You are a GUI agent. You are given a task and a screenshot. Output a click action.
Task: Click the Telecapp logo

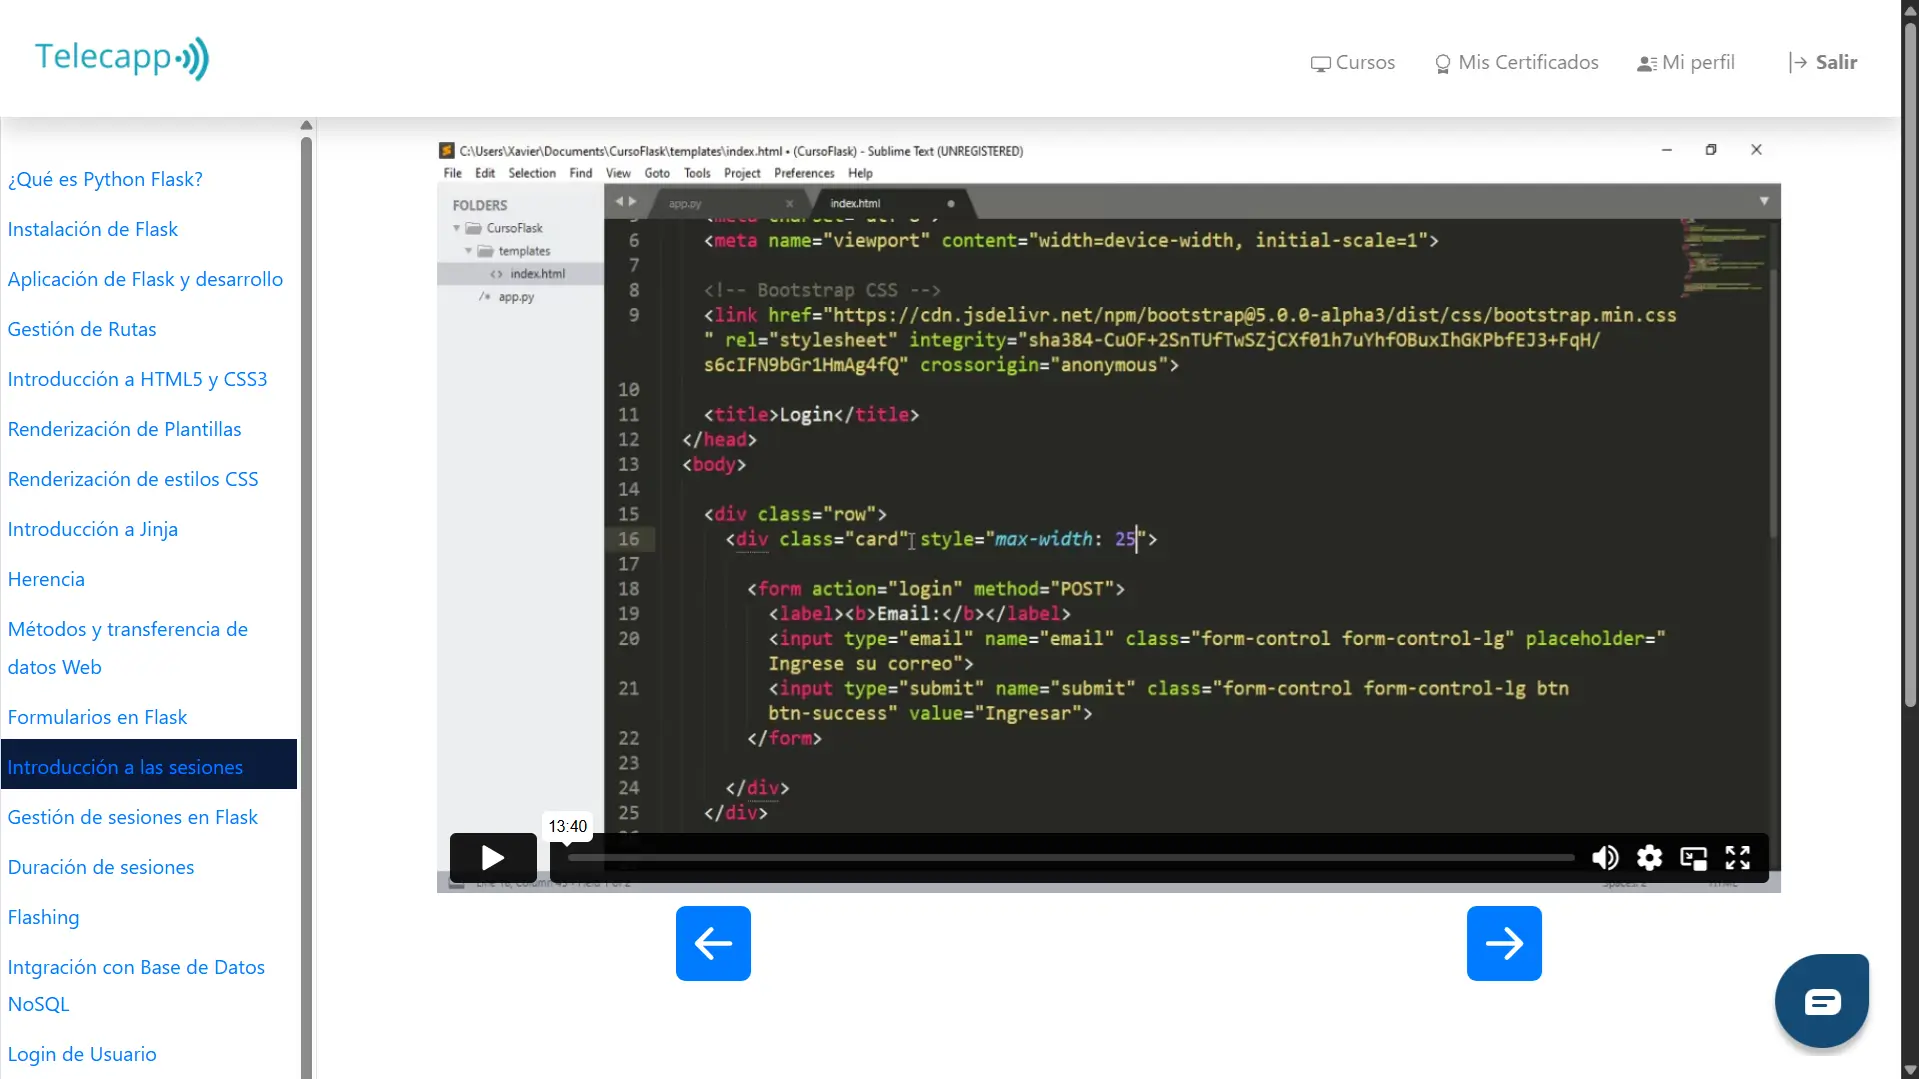tap(122, 58)
